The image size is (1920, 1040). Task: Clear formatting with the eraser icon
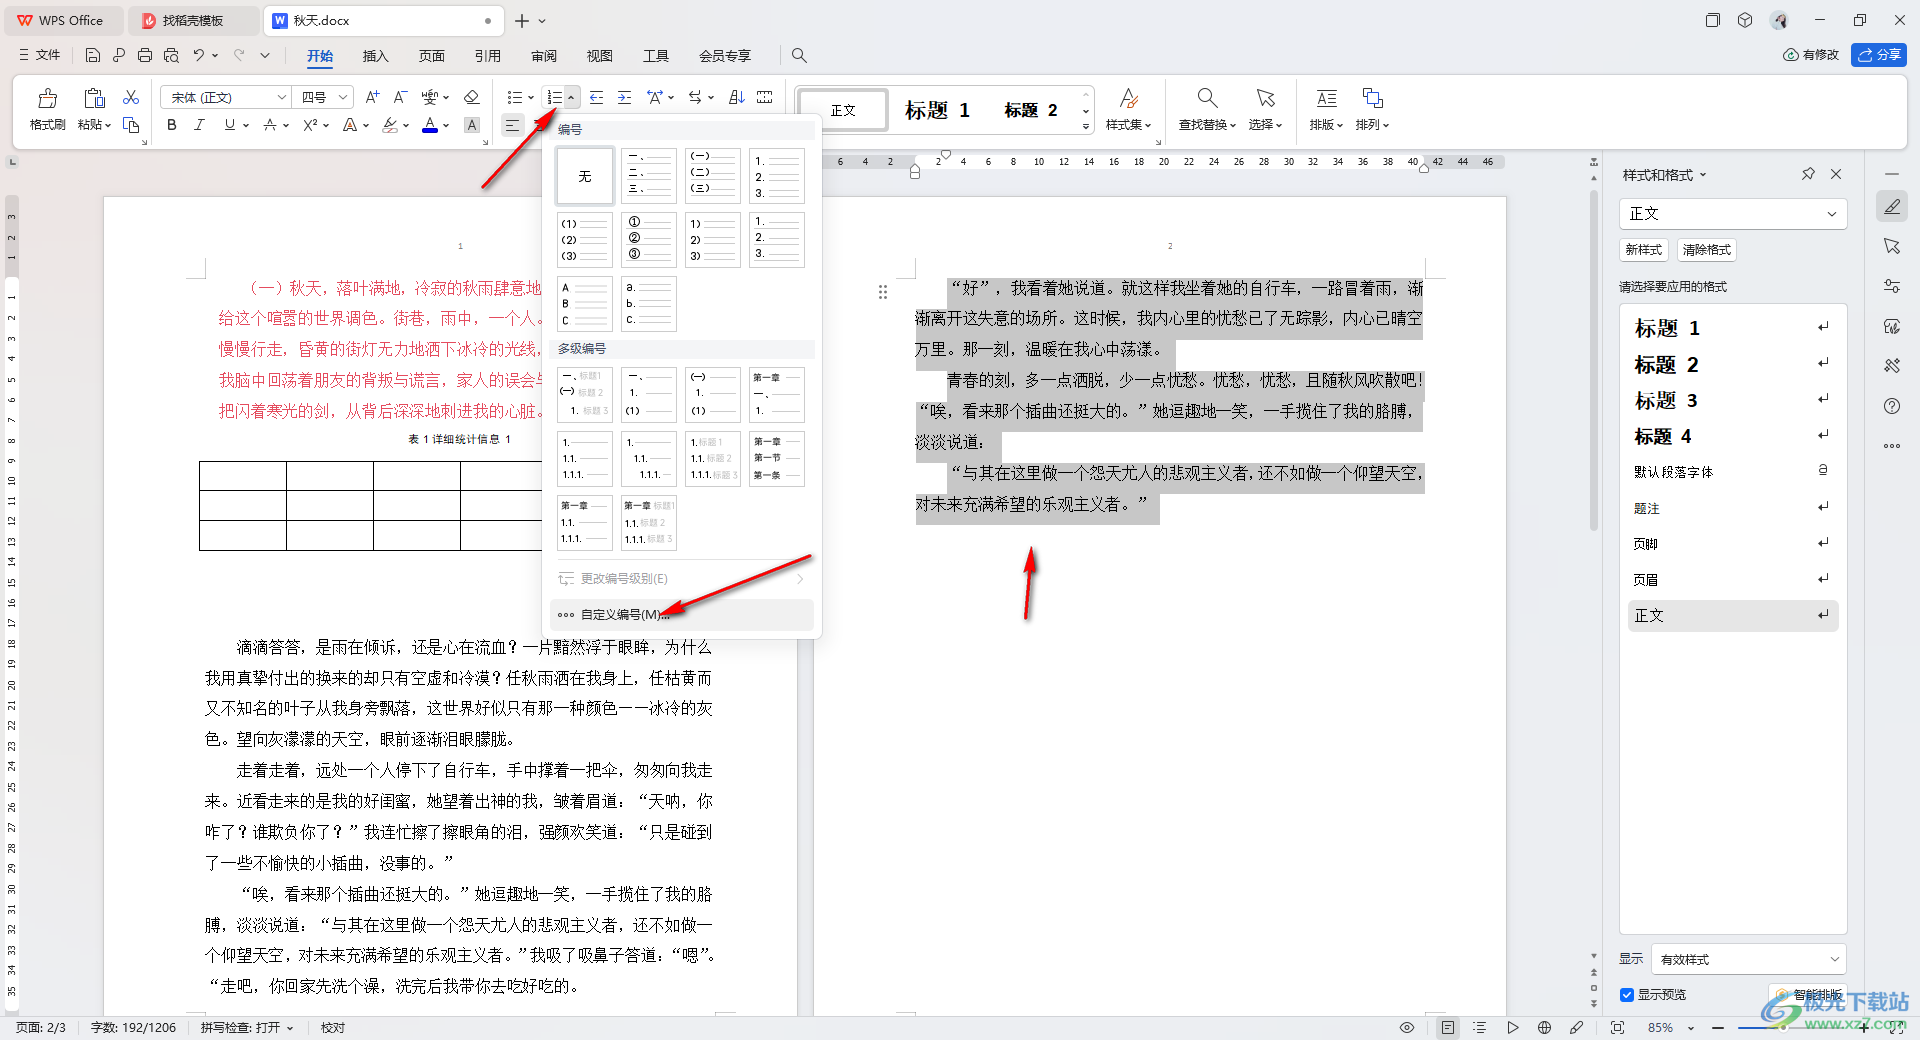click(472, 97)
